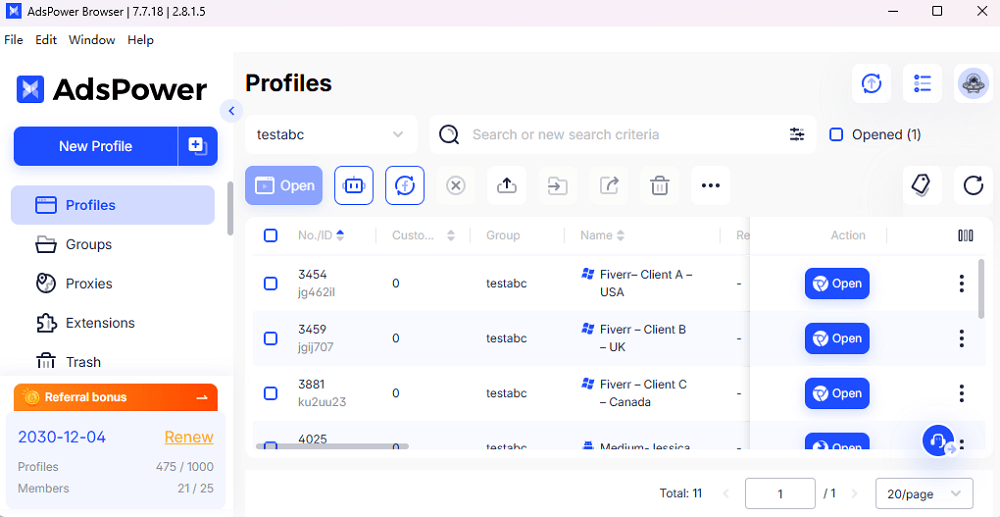Viewport: 1000px width, 517px height.
Task: Click the sync/update icon at top right
Action: pyautogui.click(x=871, y=84)
